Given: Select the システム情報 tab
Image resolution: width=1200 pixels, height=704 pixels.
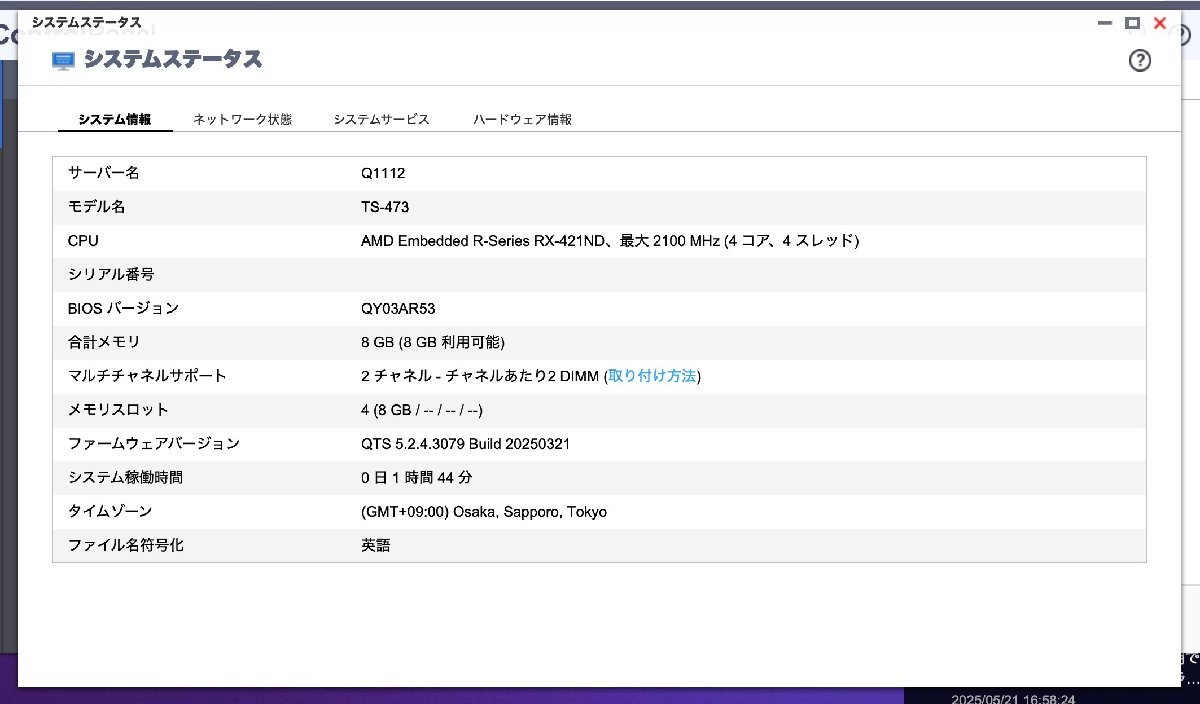Looking at the screenshot, I should tap(115, 118).
